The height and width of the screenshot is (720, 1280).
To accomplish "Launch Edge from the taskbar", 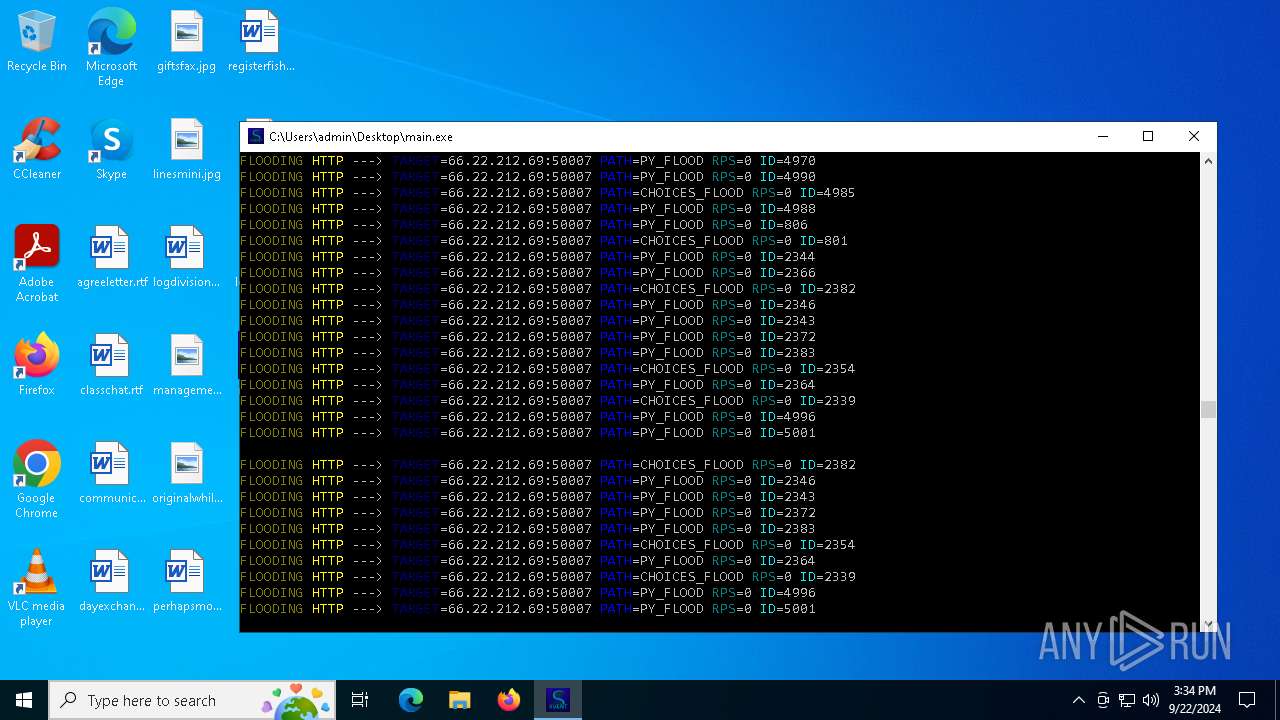I will 411,700.
